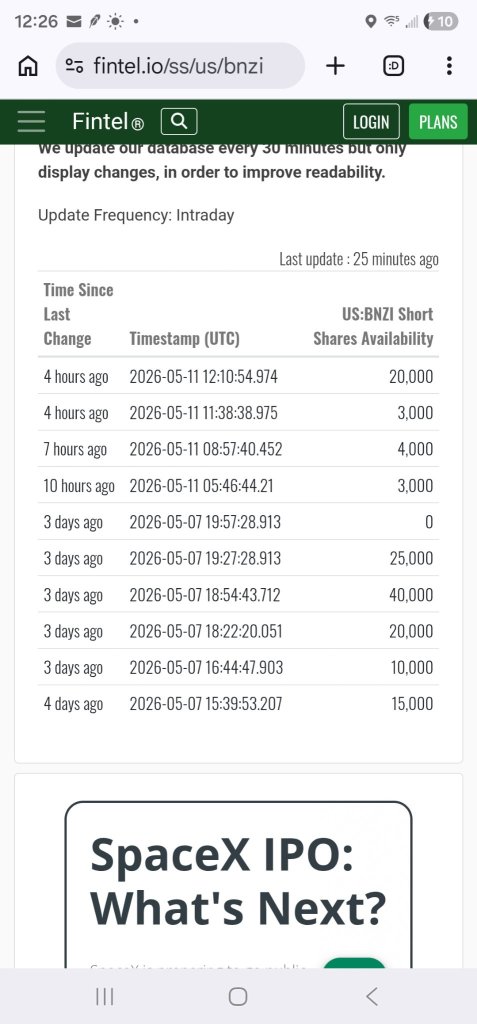
Task: Open the Fintel hamburger menu
Action: point(31,121)
